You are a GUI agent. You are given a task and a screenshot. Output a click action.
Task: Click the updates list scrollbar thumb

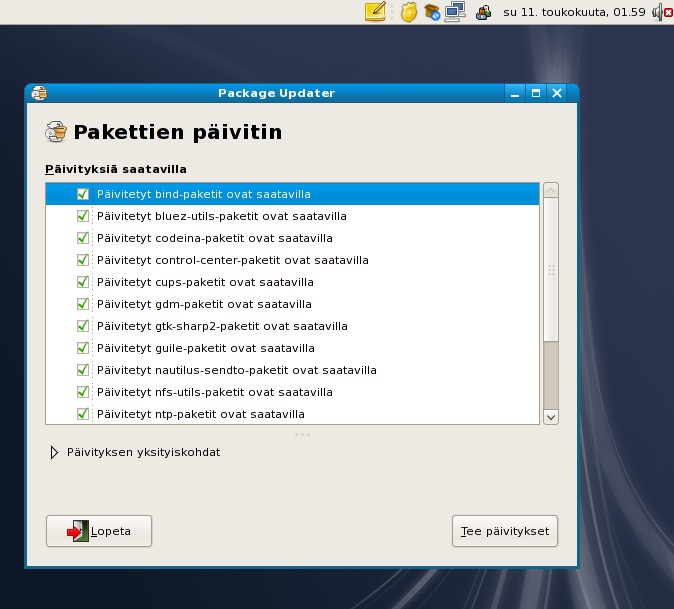(550, 270)
